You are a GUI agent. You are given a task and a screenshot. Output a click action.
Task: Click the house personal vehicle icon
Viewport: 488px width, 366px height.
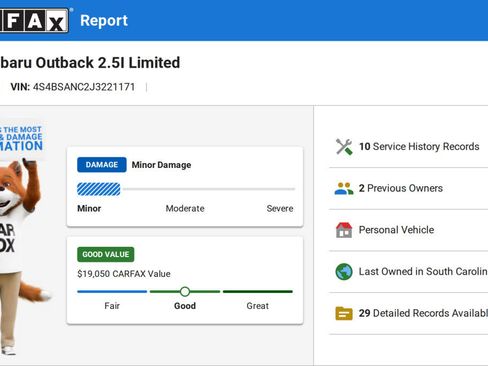pyautogui.click(x=344, y=230)
